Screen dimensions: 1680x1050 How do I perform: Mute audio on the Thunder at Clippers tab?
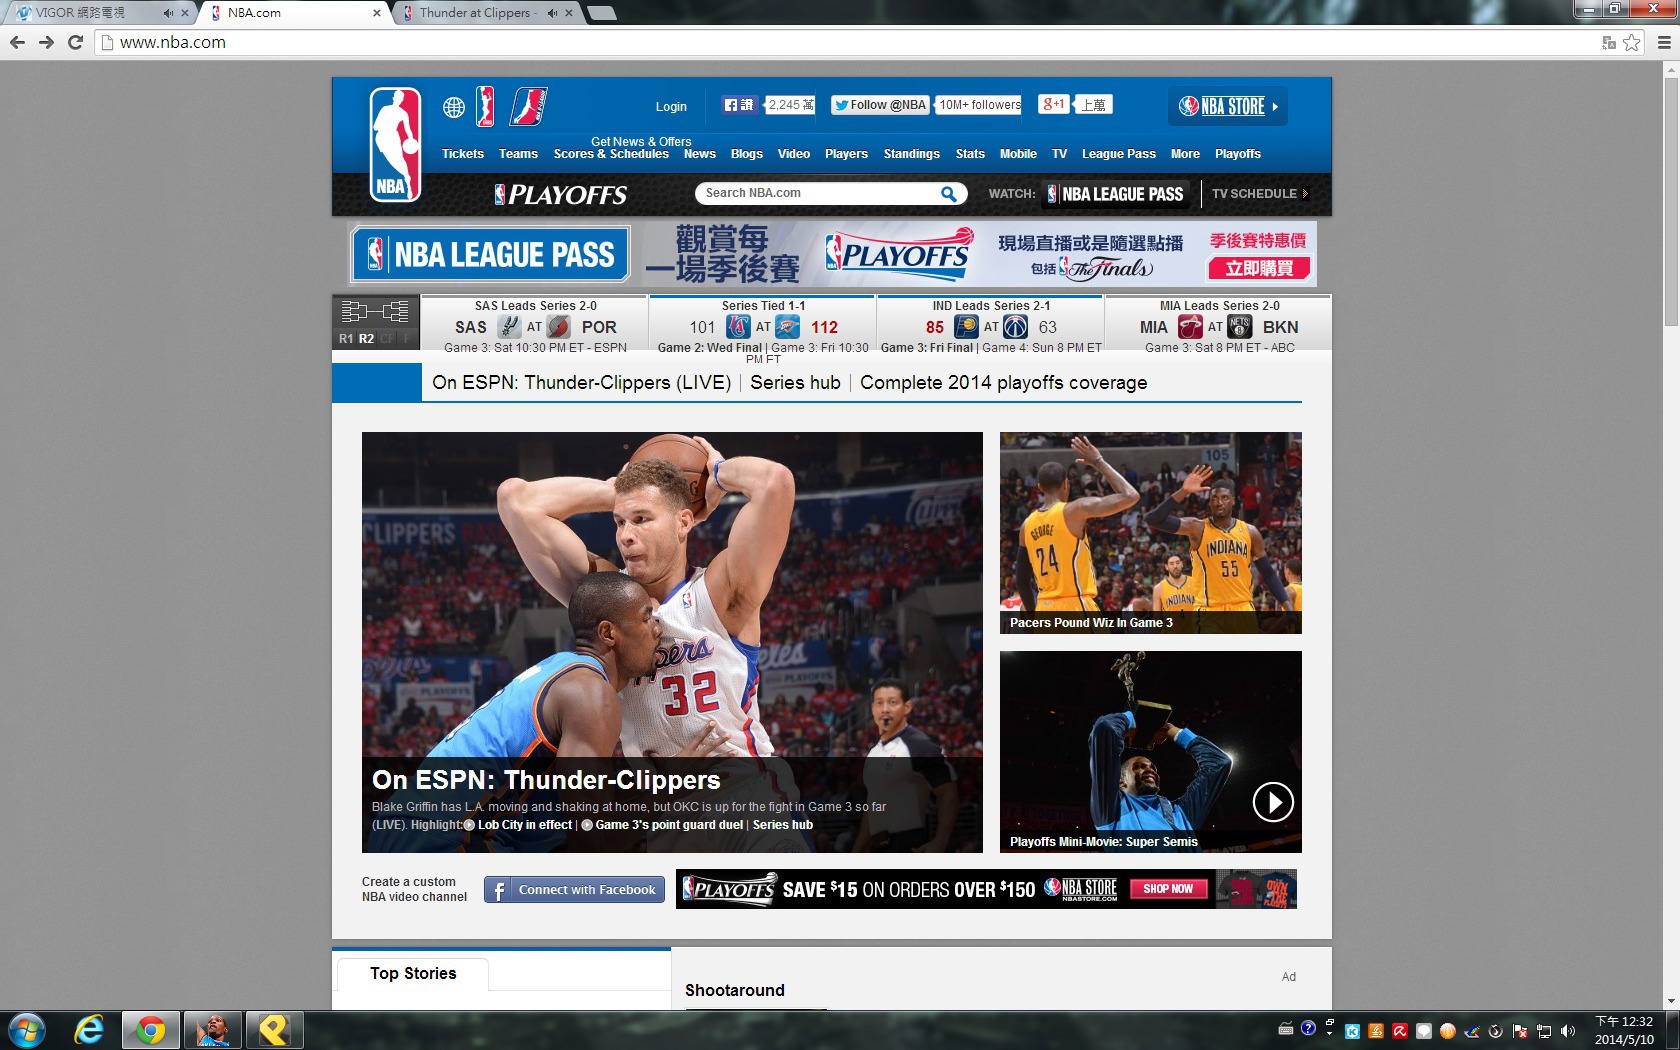pyautogui.click(x=552, y=13)
